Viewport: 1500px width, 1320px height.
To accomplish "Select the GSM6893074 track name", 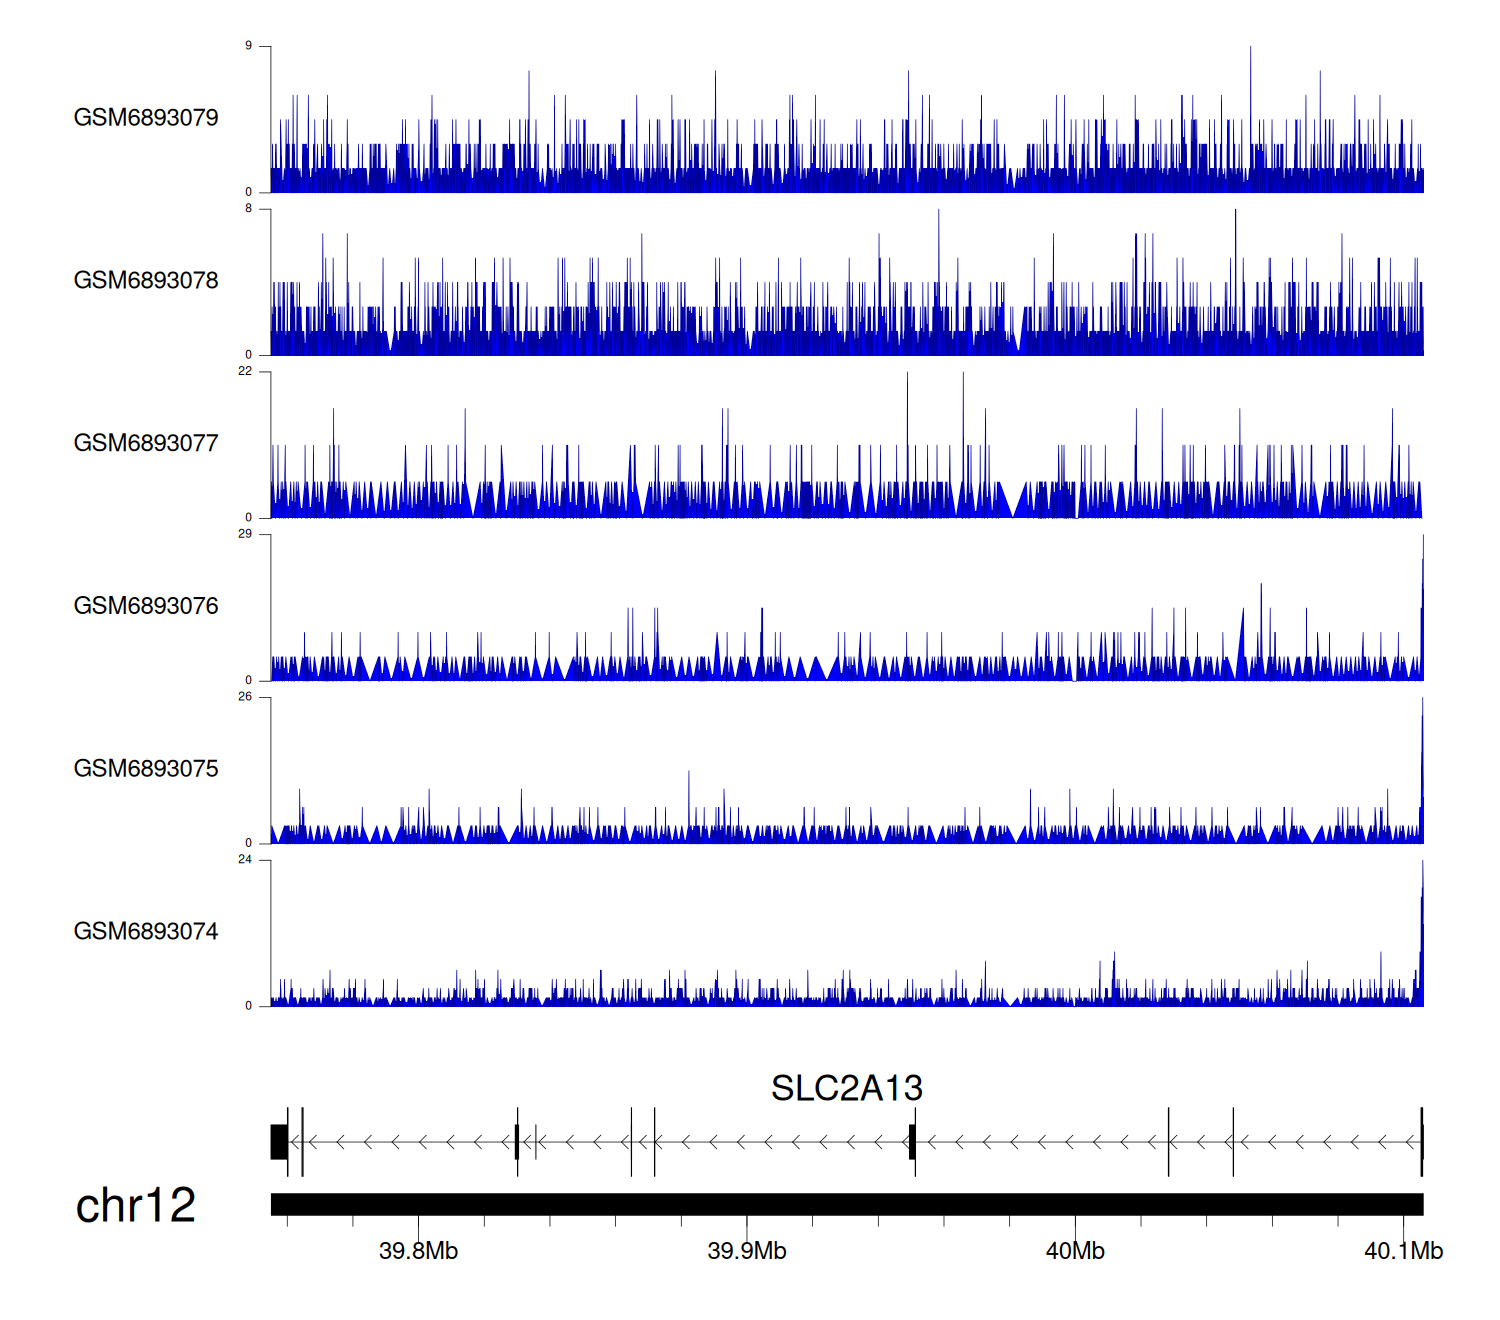I will click(x=146, y=932).
